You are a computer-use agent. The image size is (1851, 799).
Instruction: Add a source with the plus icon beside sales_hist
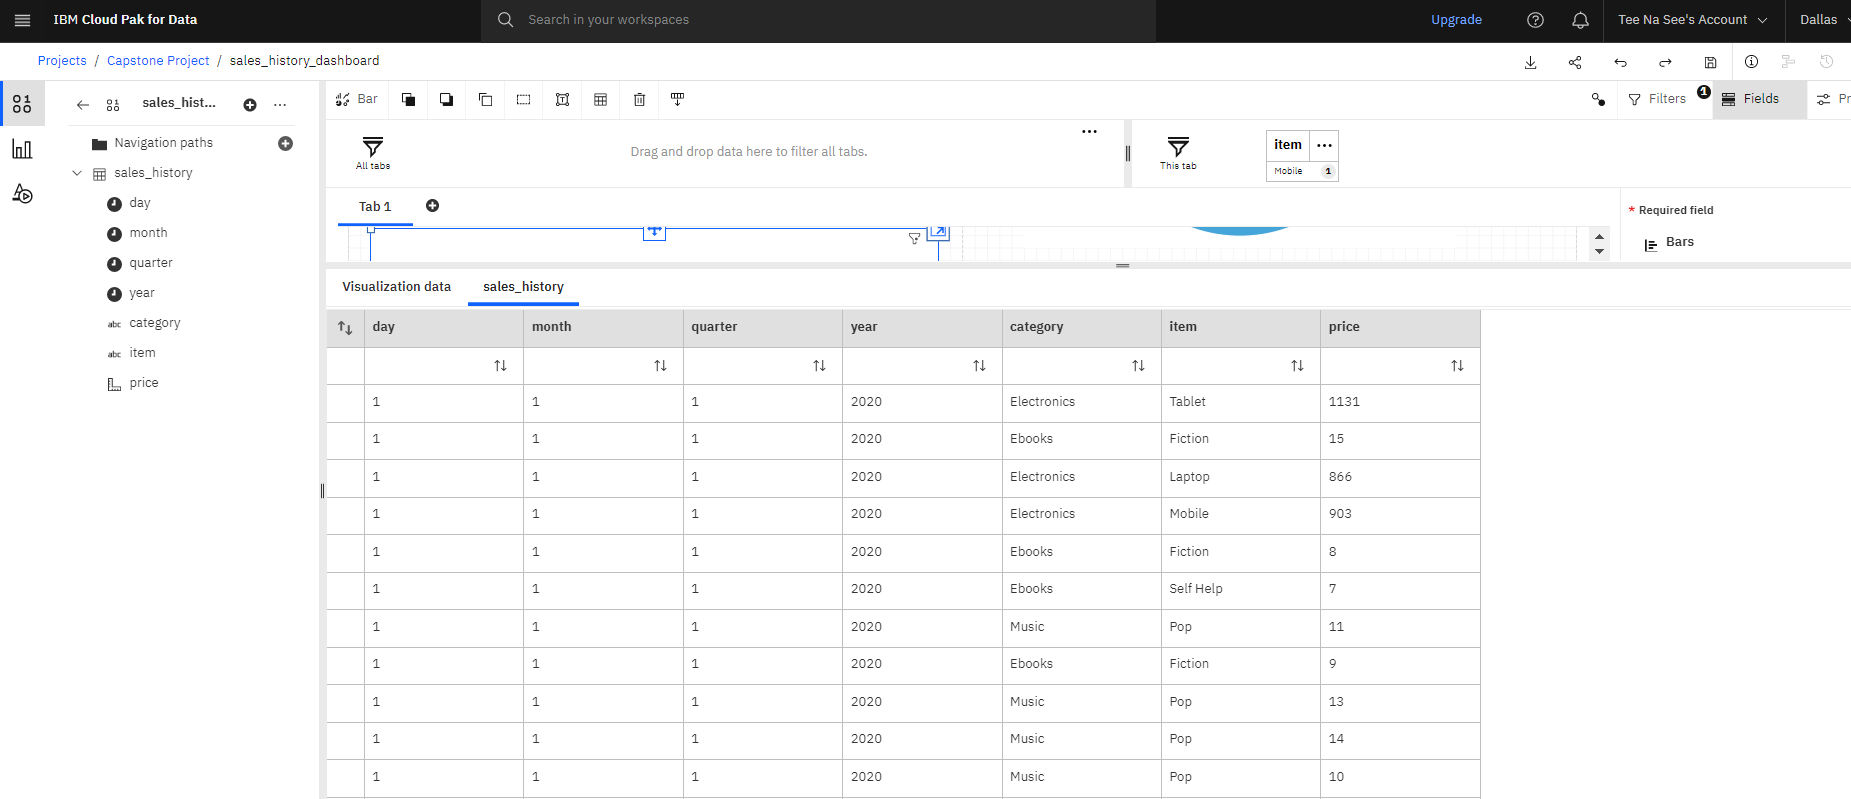(250, 105)
